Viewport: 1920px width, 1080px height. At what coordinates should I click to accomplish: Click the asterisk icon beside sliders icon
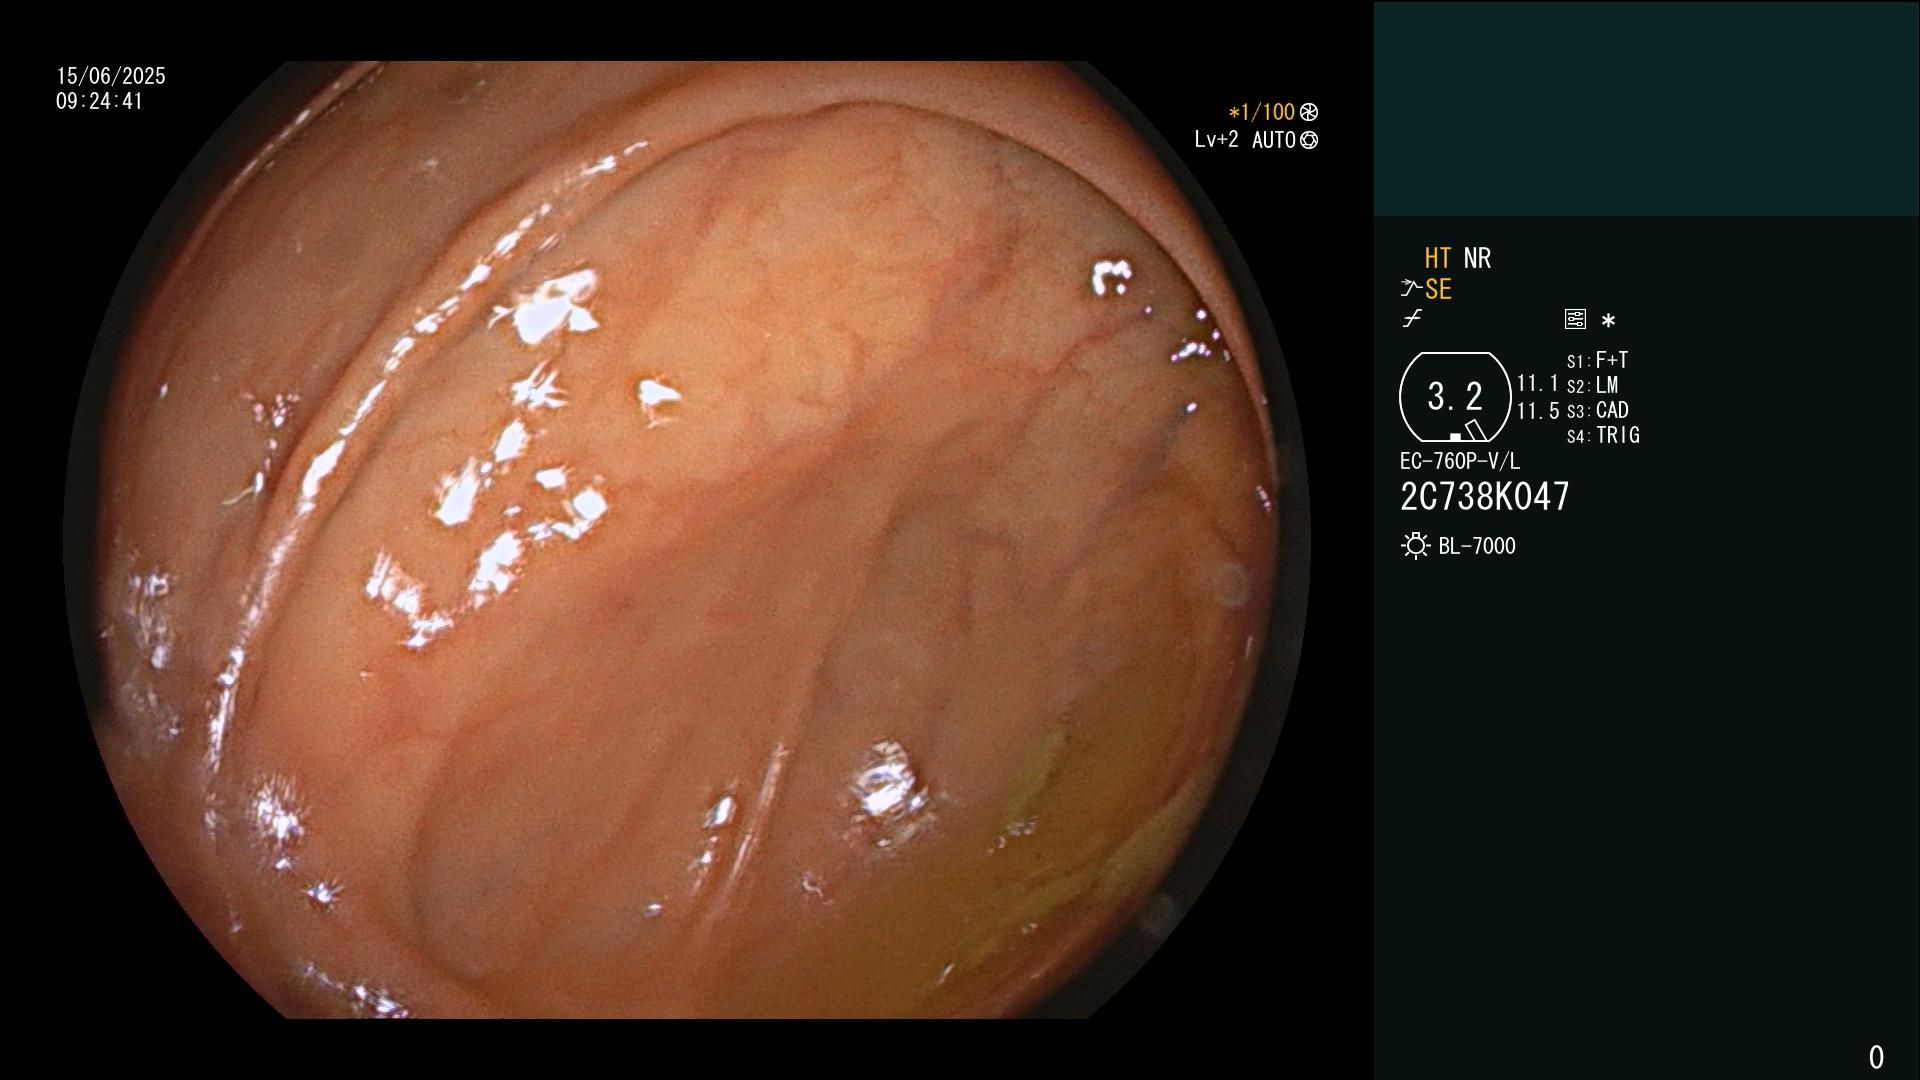coord(1608,321)
